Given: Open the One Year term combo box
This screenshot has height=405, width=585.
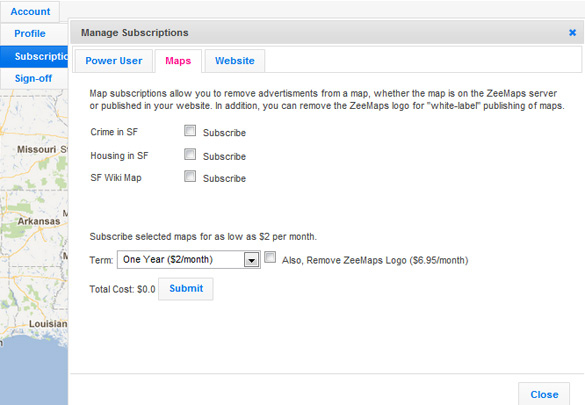Looking at the screenshot, I should tap(189, 260).
